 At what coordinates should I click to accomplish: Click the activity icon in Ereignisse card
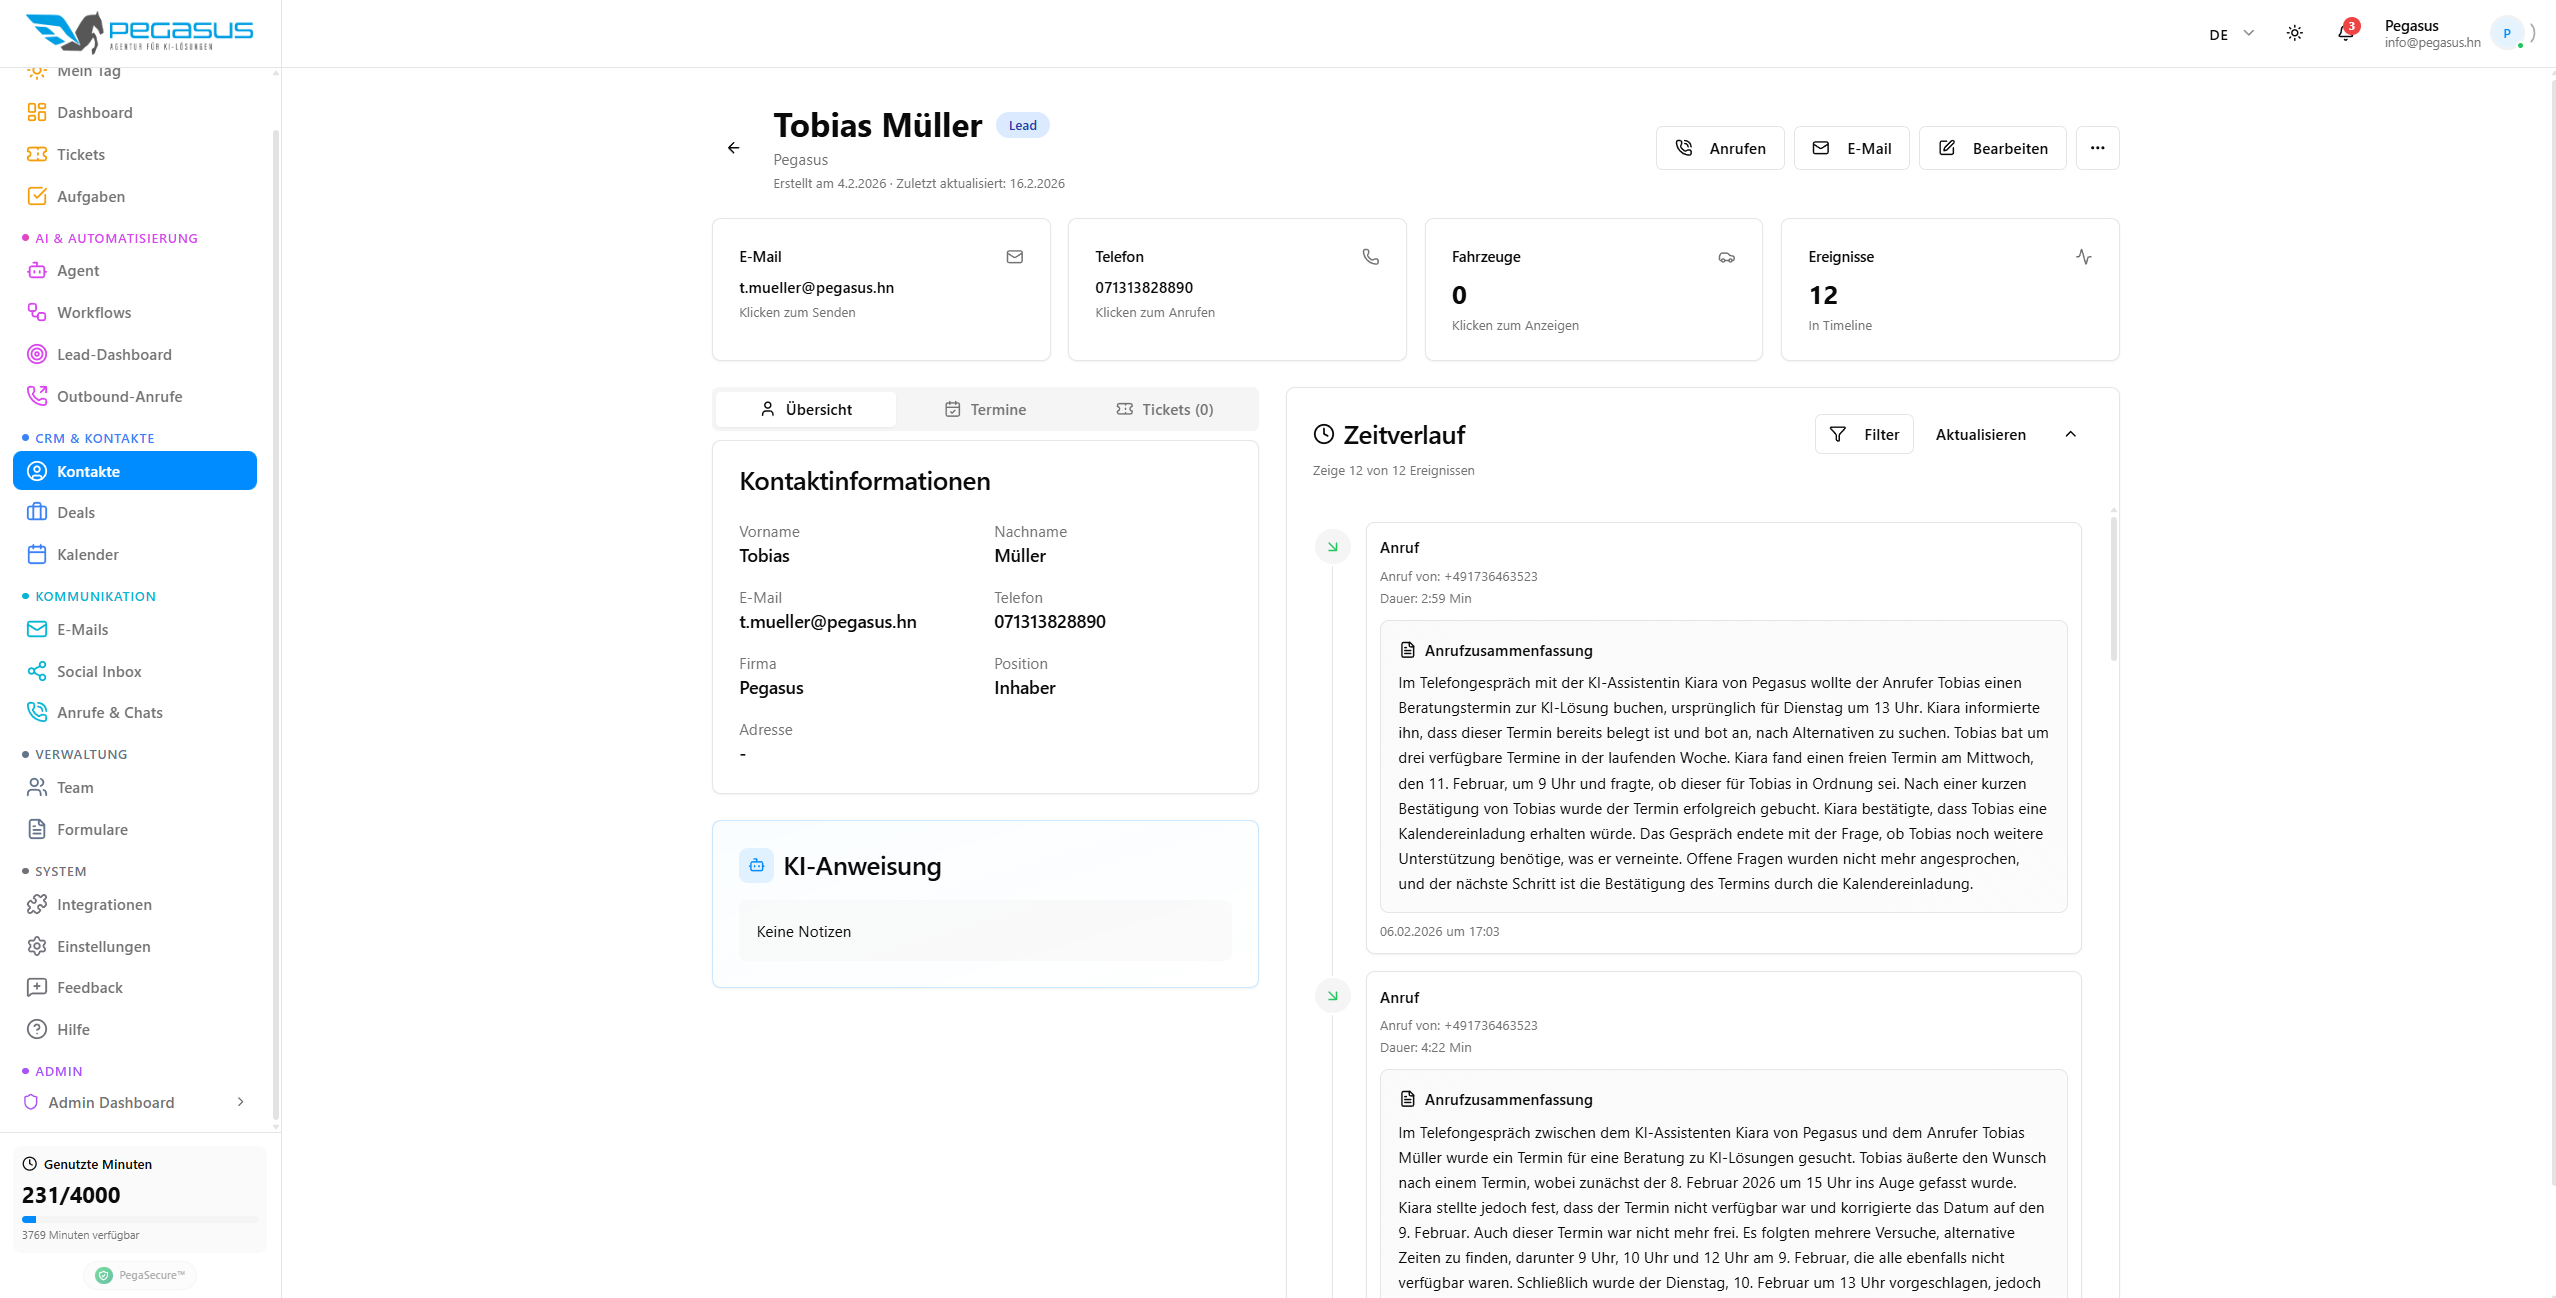(x=2083, y=257)
